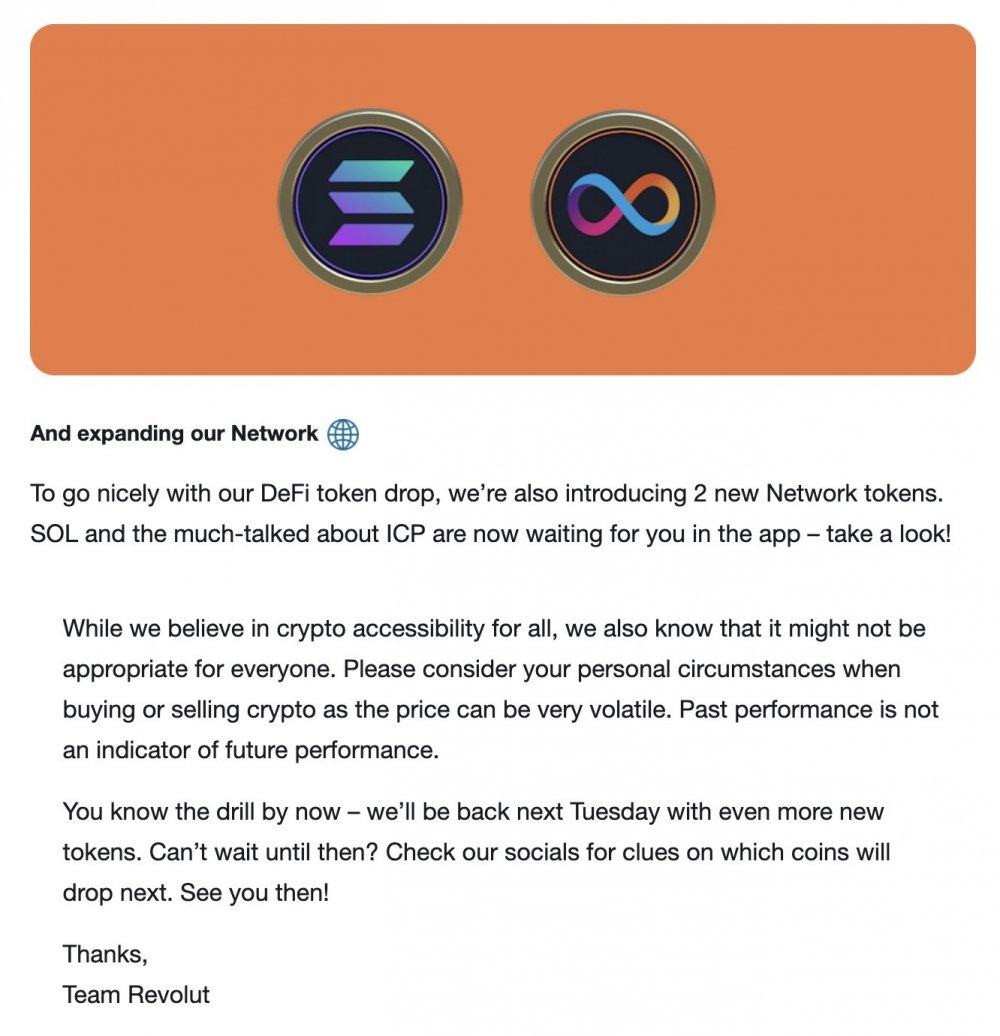Click '2 new Network tokens' phrase
The width and height of the screenshot is (1000, 1036).
tap(818, 494)
